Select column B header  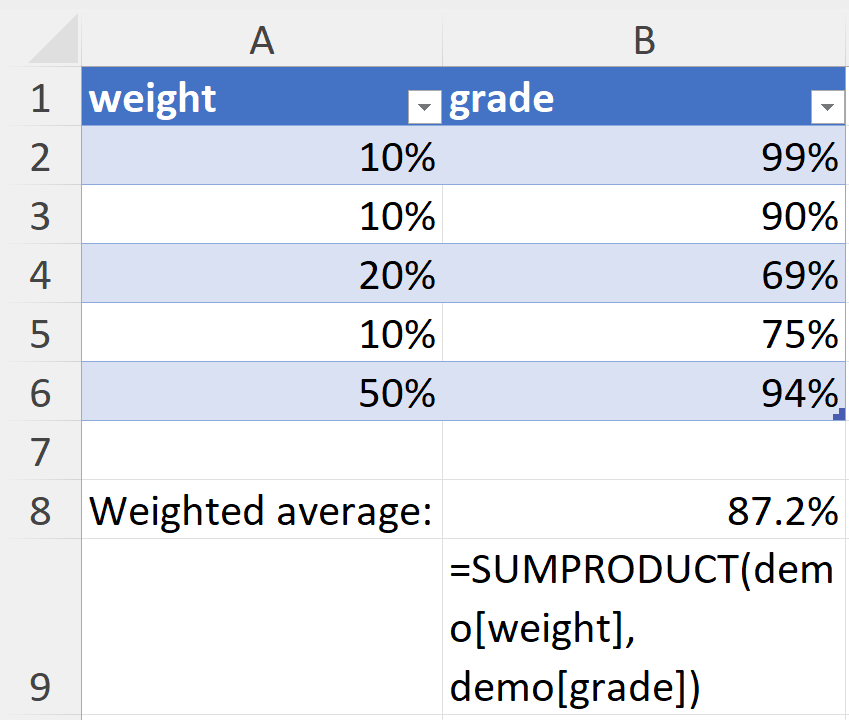click(x=645, y=40)
